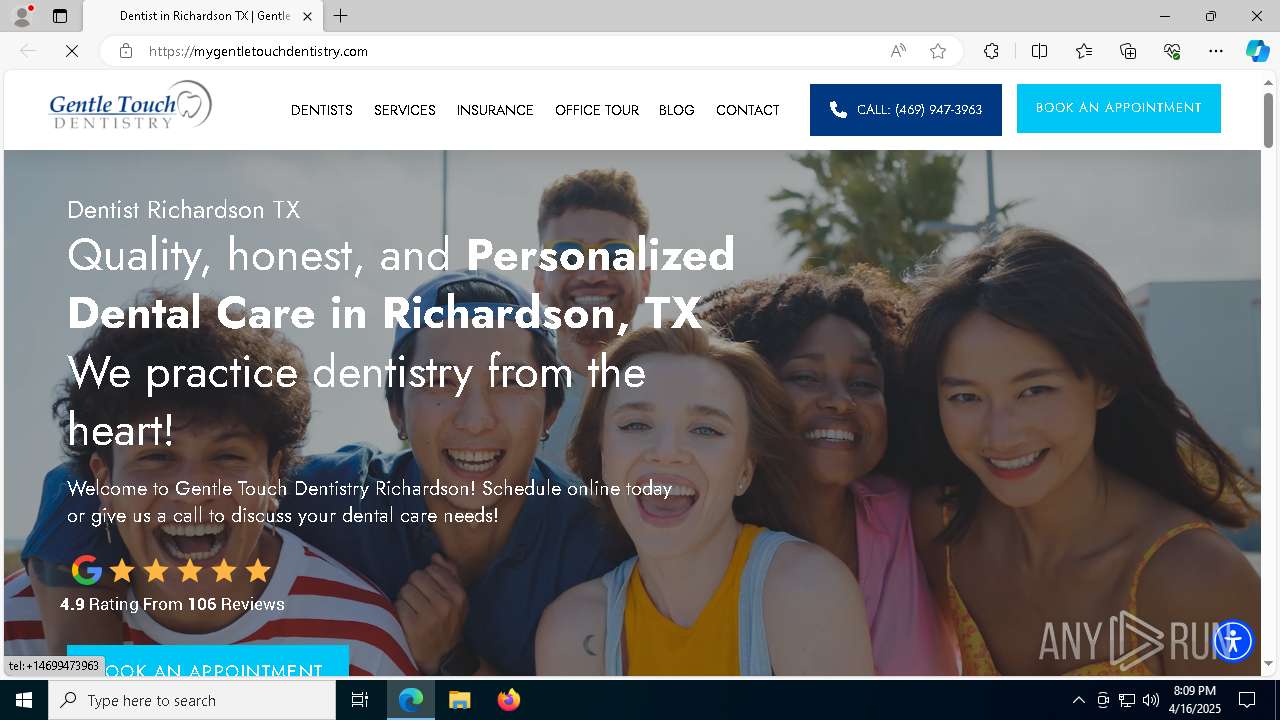Open the tab actions menu icon
Viewport: 1280px width, 720px height.
point(60,16)
